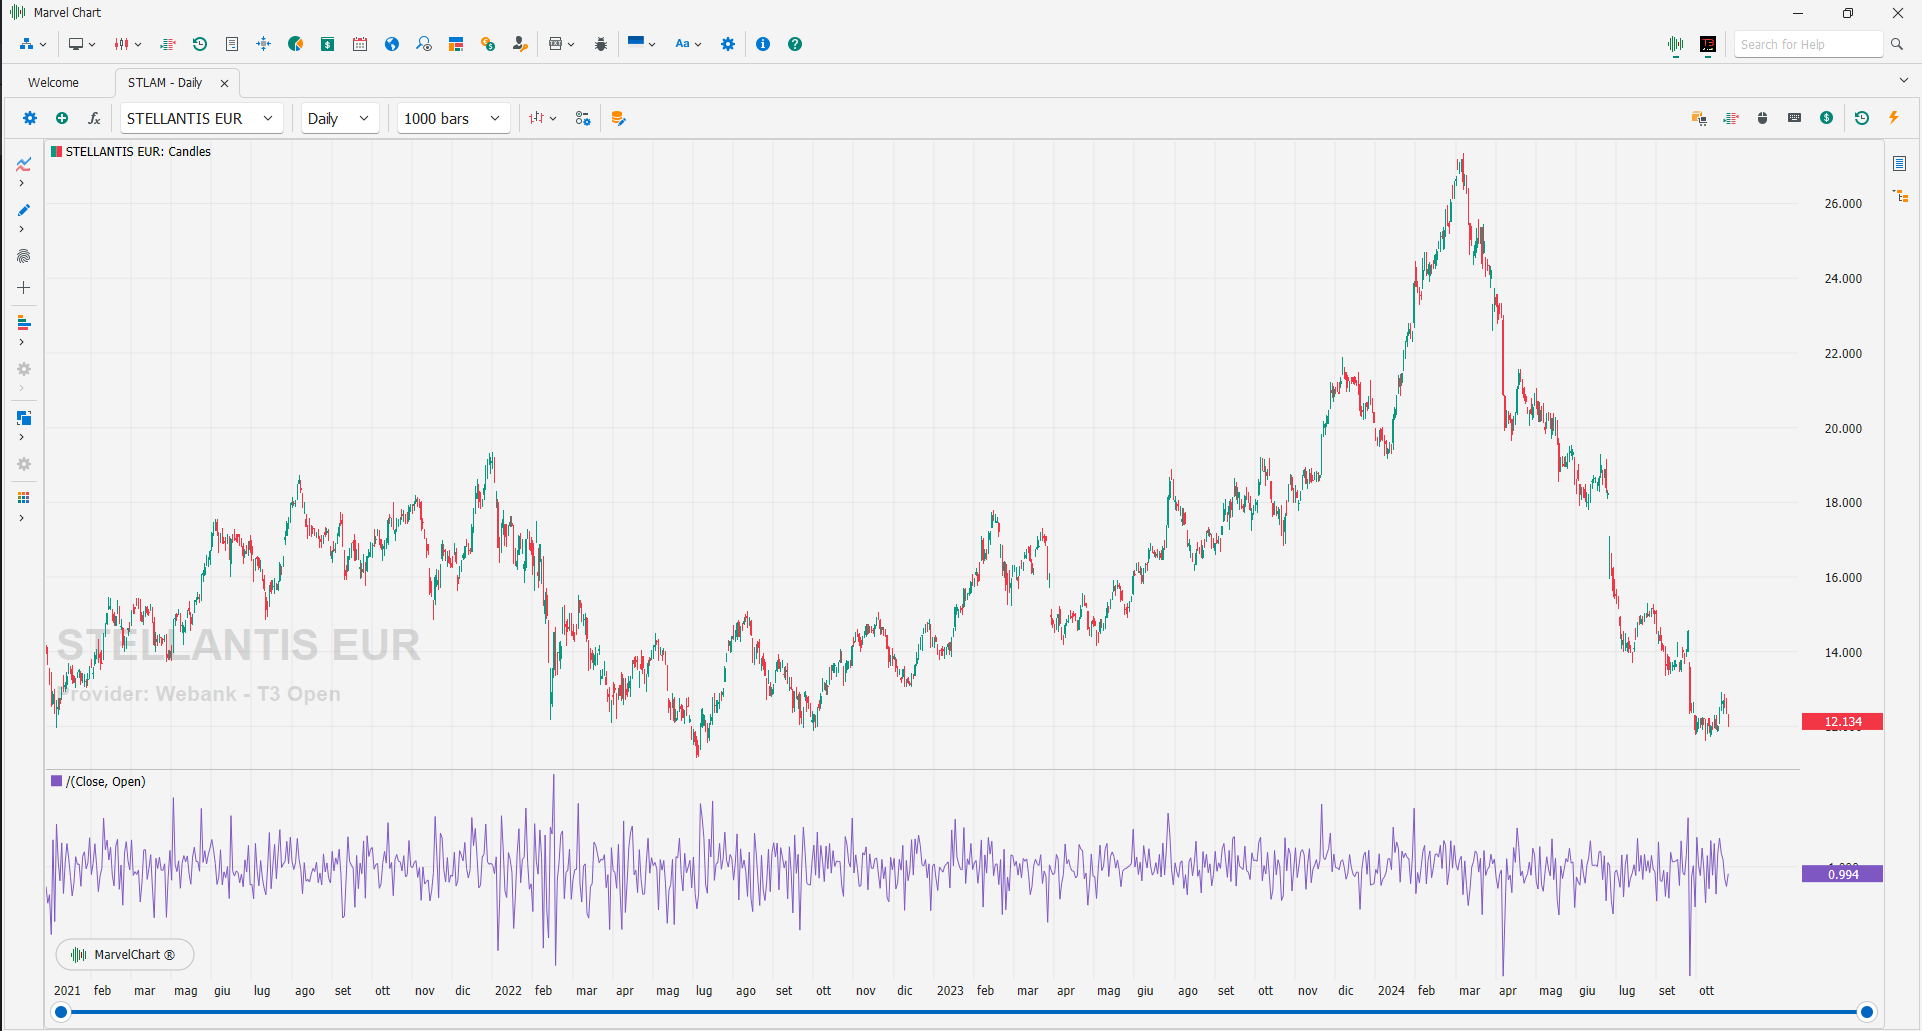Open the blue gear settings in main toolbar
Viewport: 1922px width, 1031px height.
[x=728, y=44]
